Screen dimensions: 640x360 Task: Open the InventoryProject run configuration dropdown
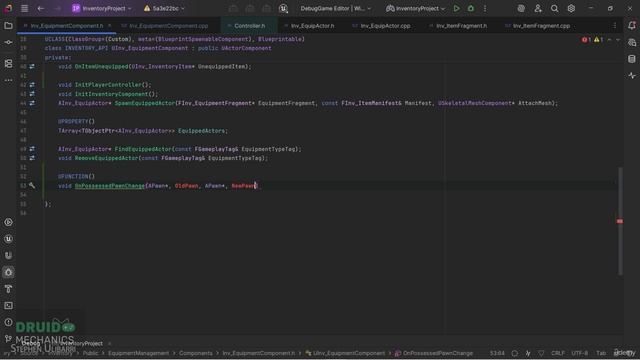click(x=416, y=8)
